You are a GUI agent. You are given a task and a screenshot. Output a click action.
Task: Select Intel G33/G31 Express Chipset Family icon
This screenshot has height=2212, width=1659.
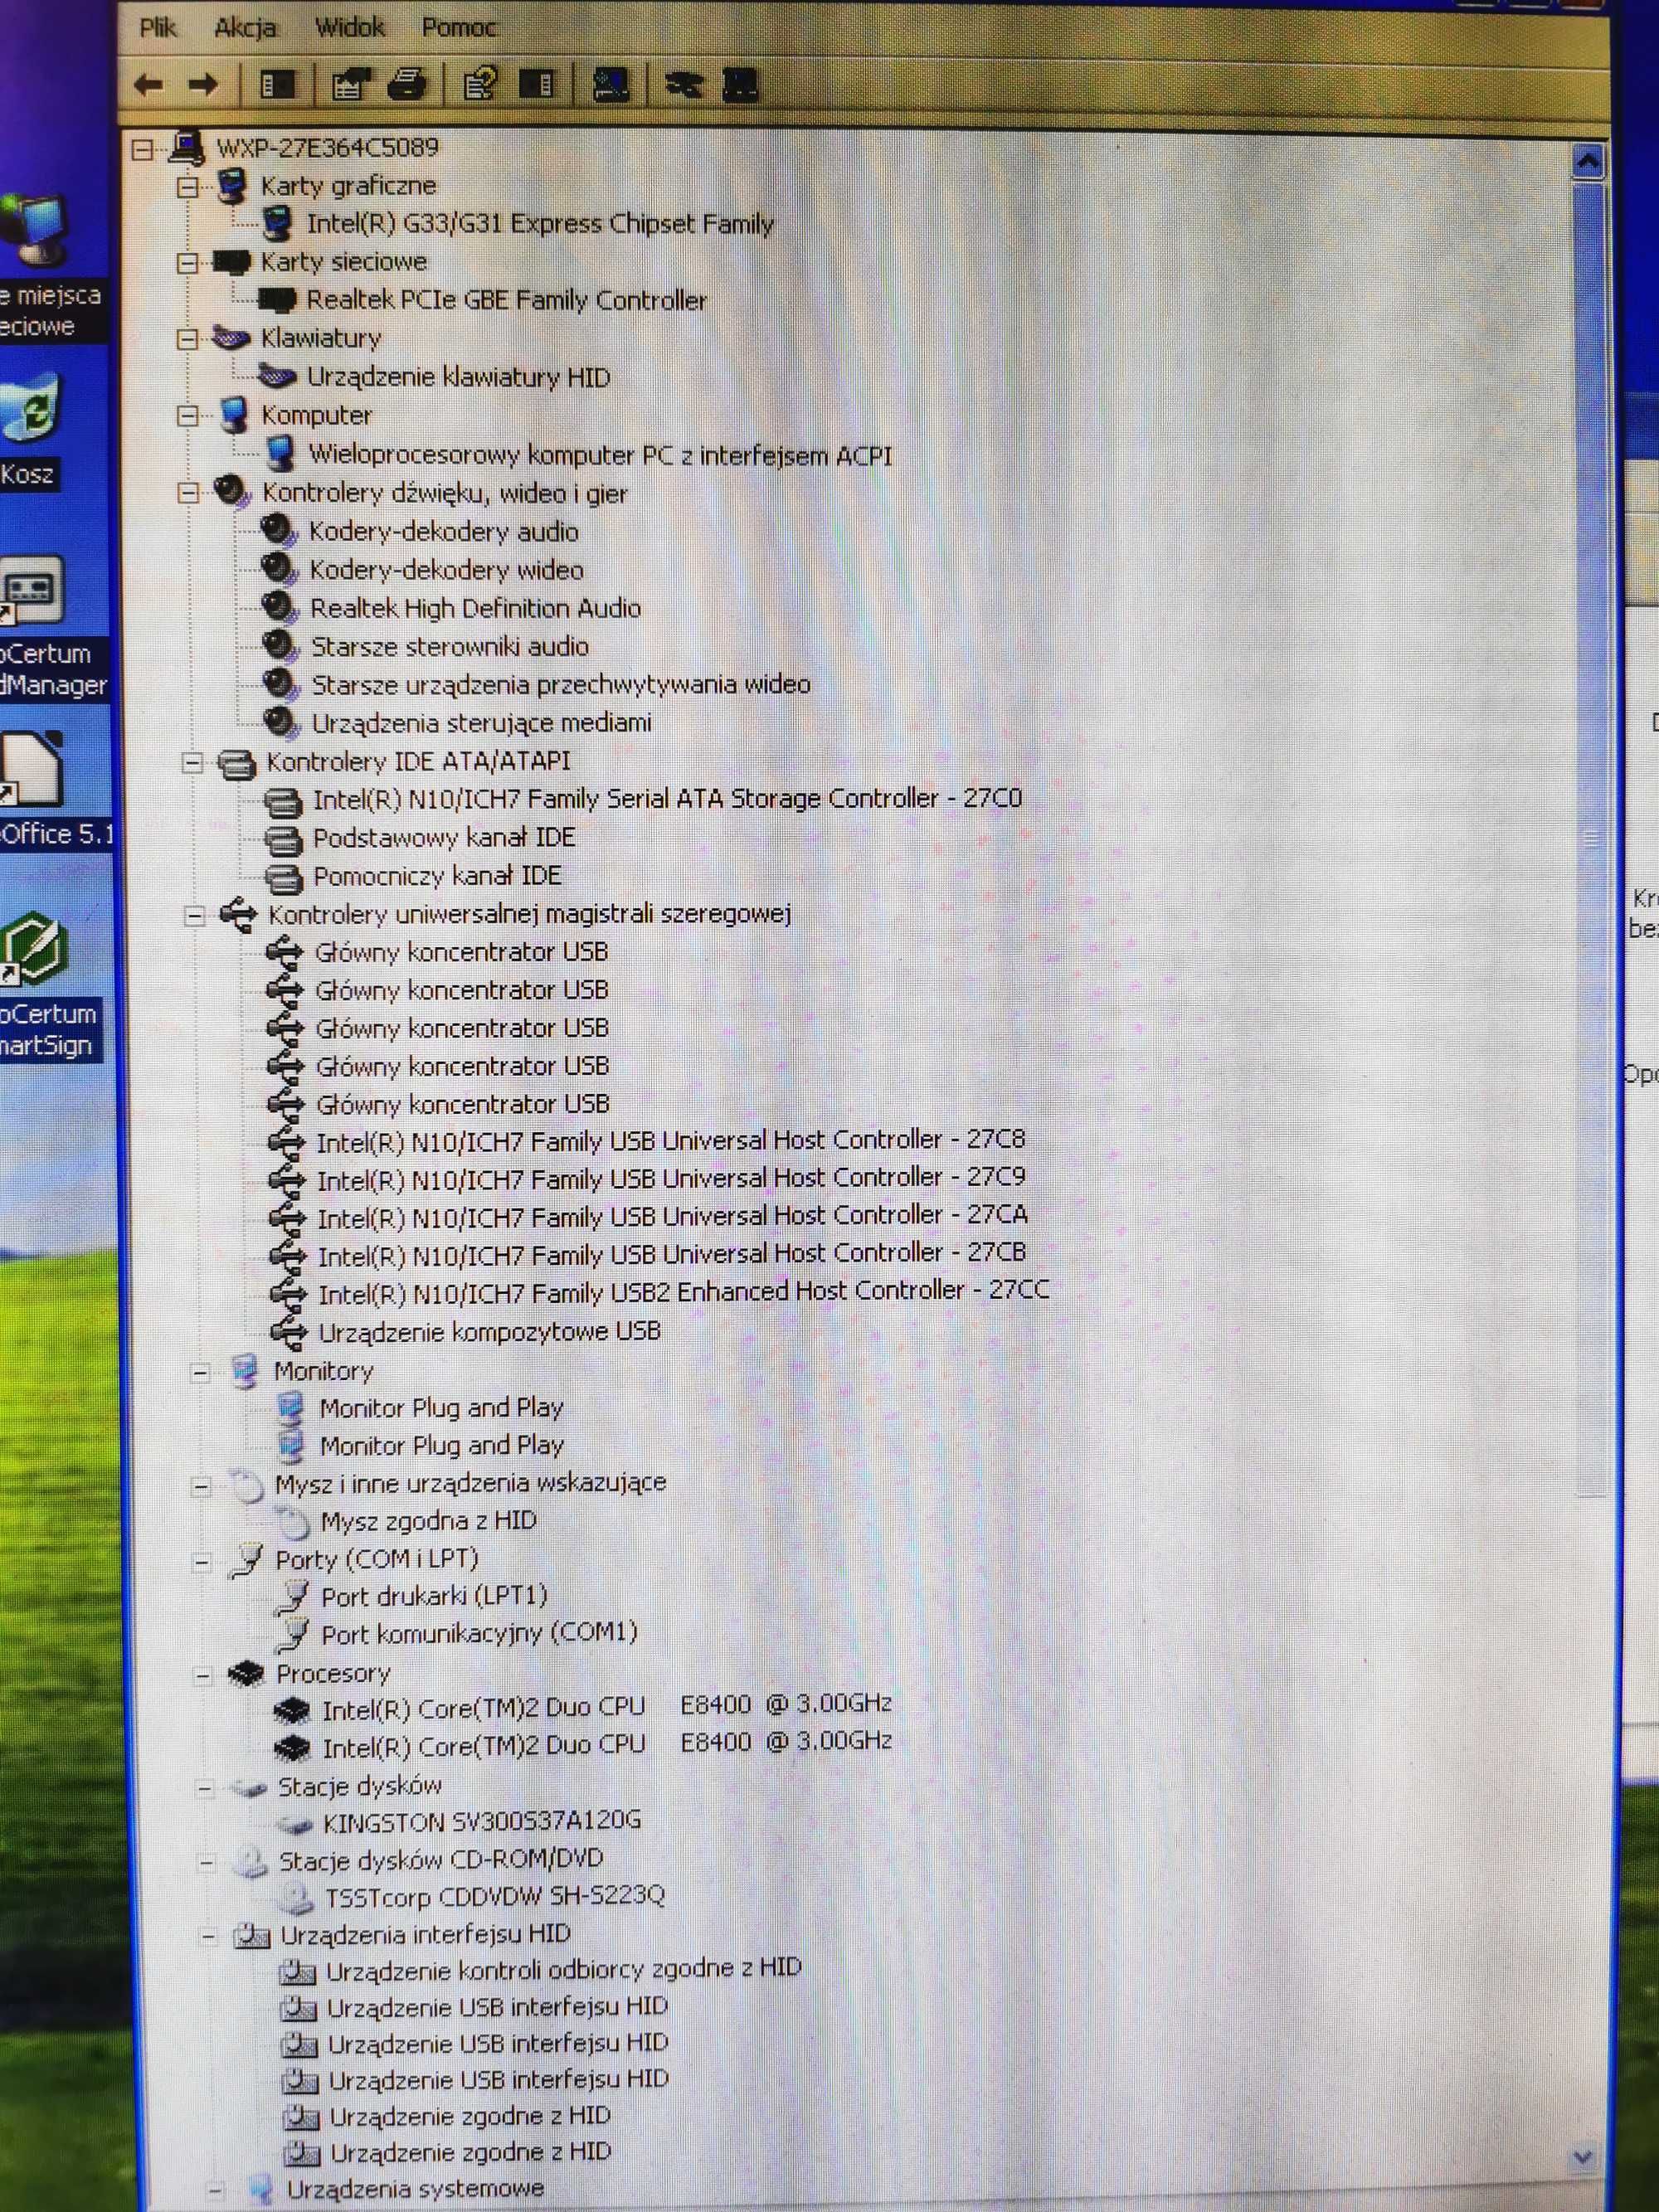277,223
